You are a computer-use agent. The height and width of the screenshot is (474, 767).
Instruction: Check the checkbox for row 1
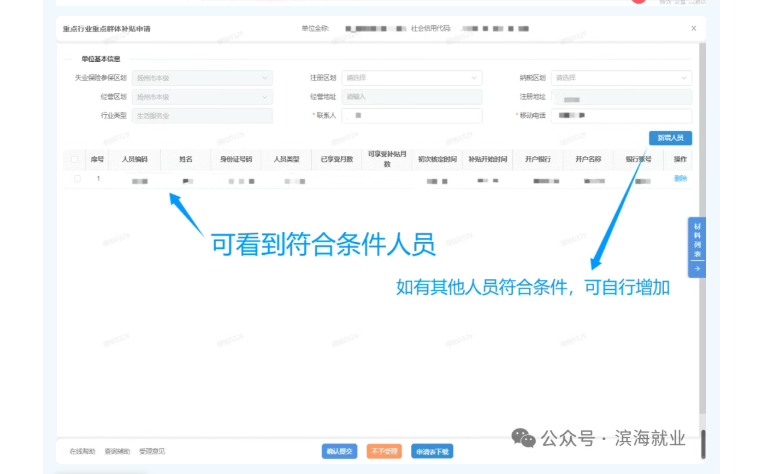[x=77, y=179]
